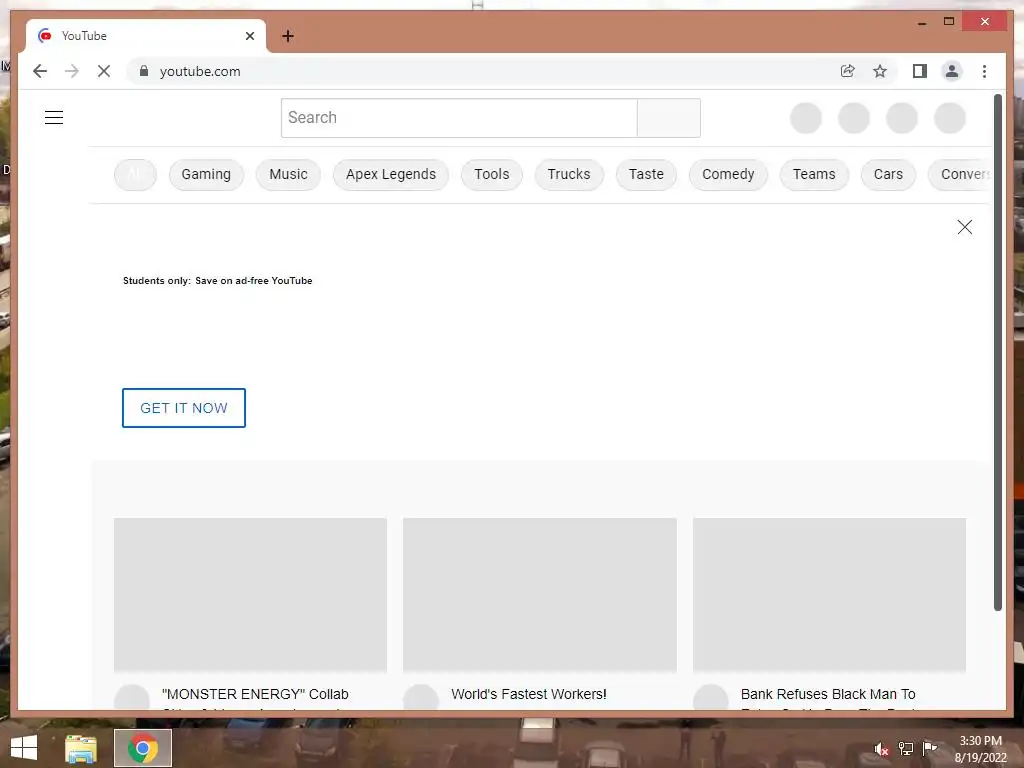Screen dimensions: 1024x768
Task: Bookmark this tab with the star icon
Action: 880,71
